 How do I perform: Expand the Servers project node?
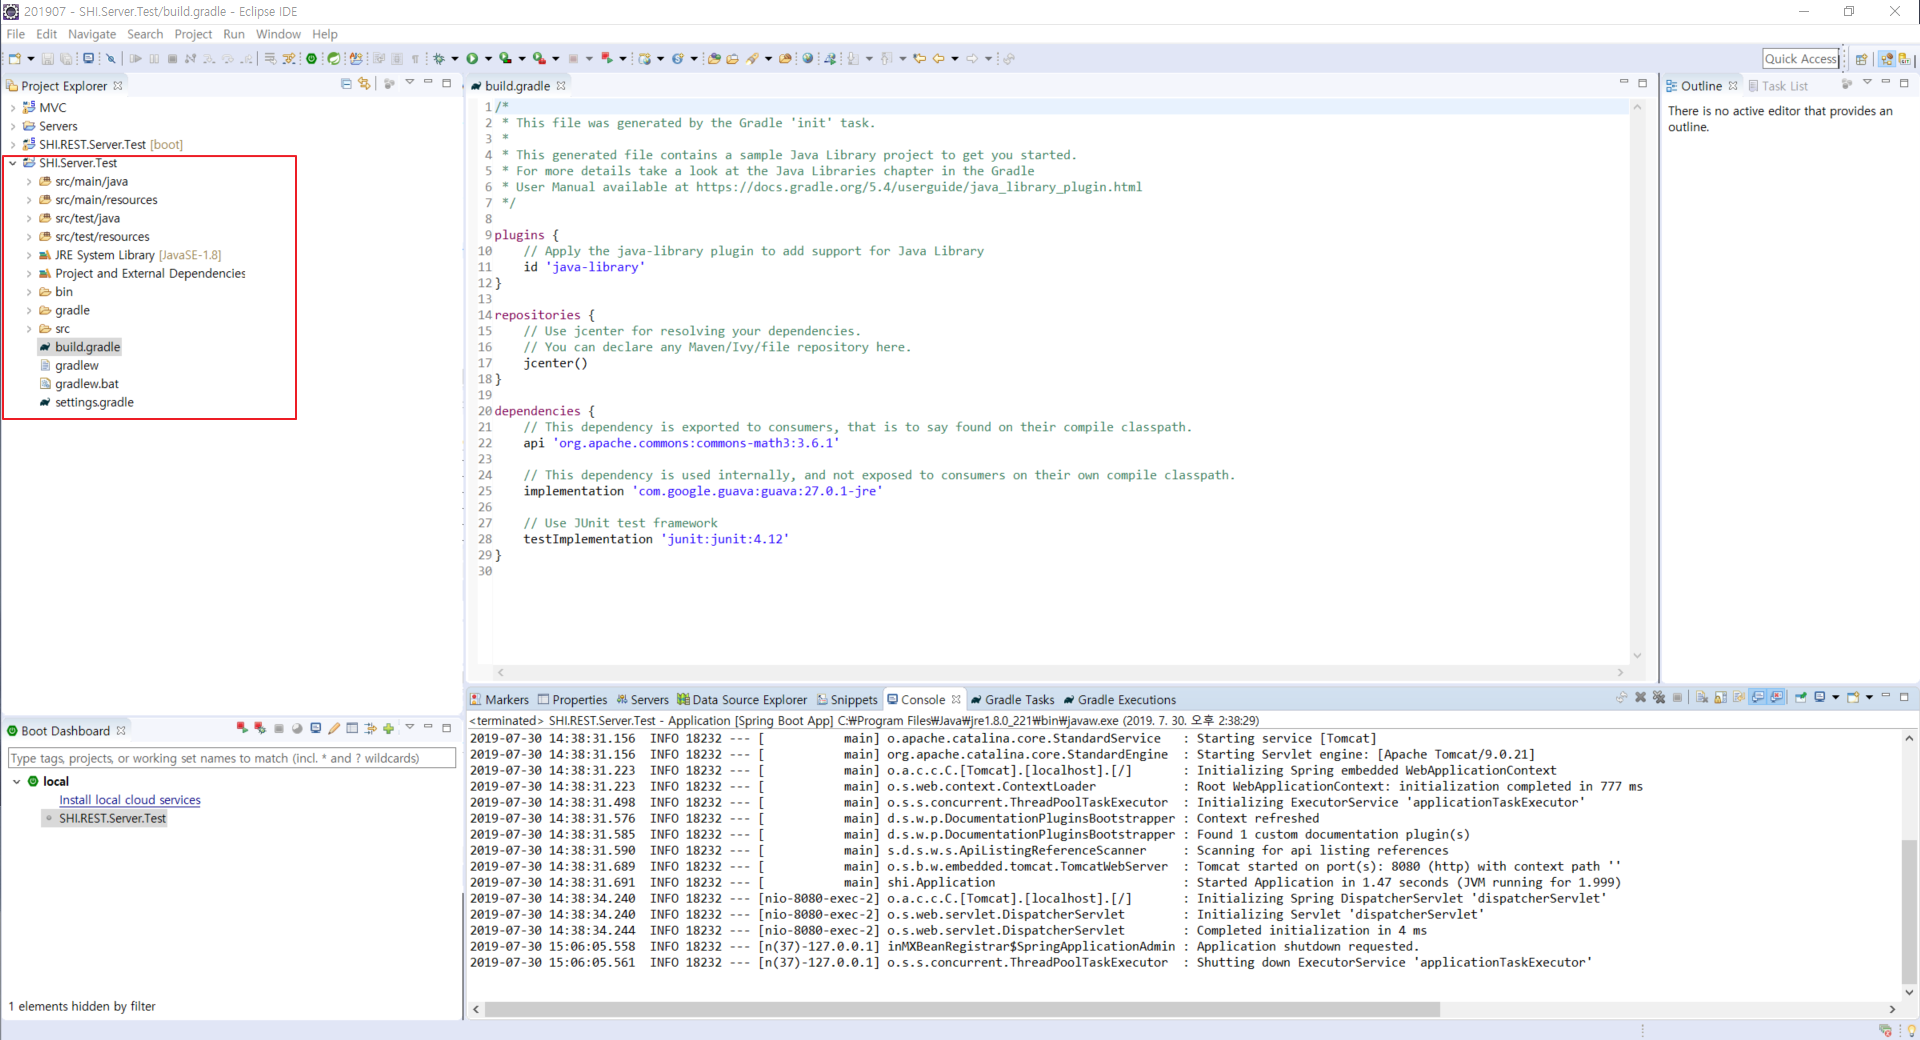tap(13, 126)
